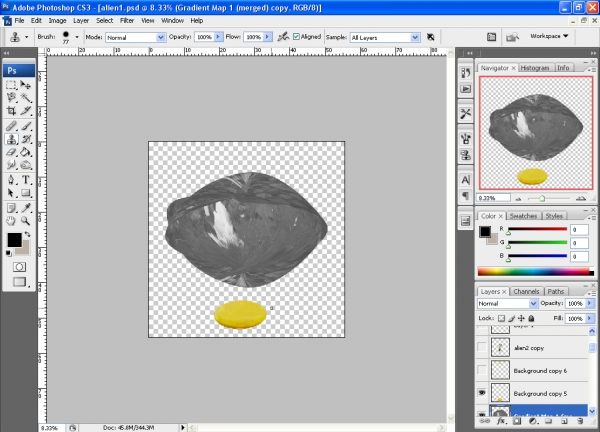
Task: Select the Zoom tool
Action: pos(26,221)
